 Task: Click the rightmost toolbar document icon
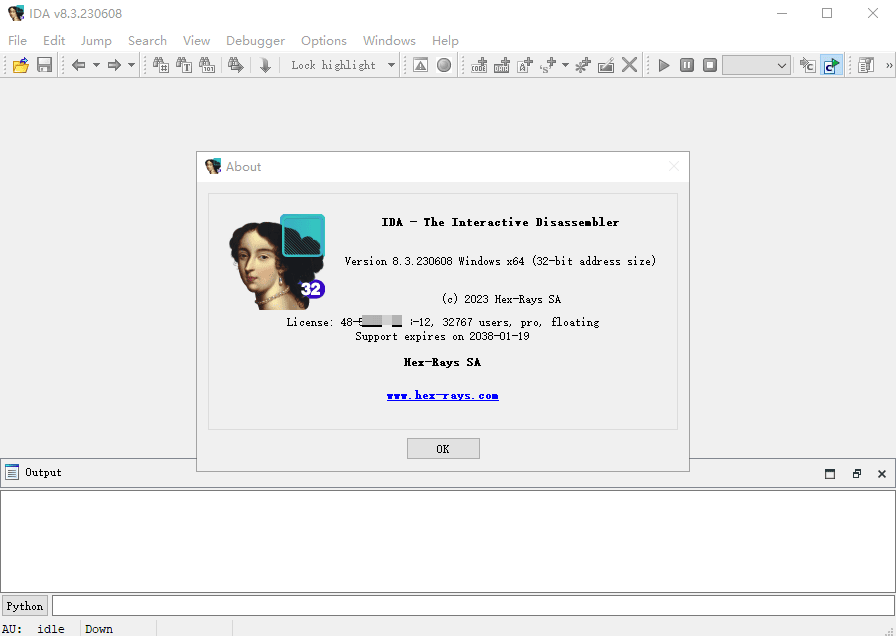tap(866, 65)
